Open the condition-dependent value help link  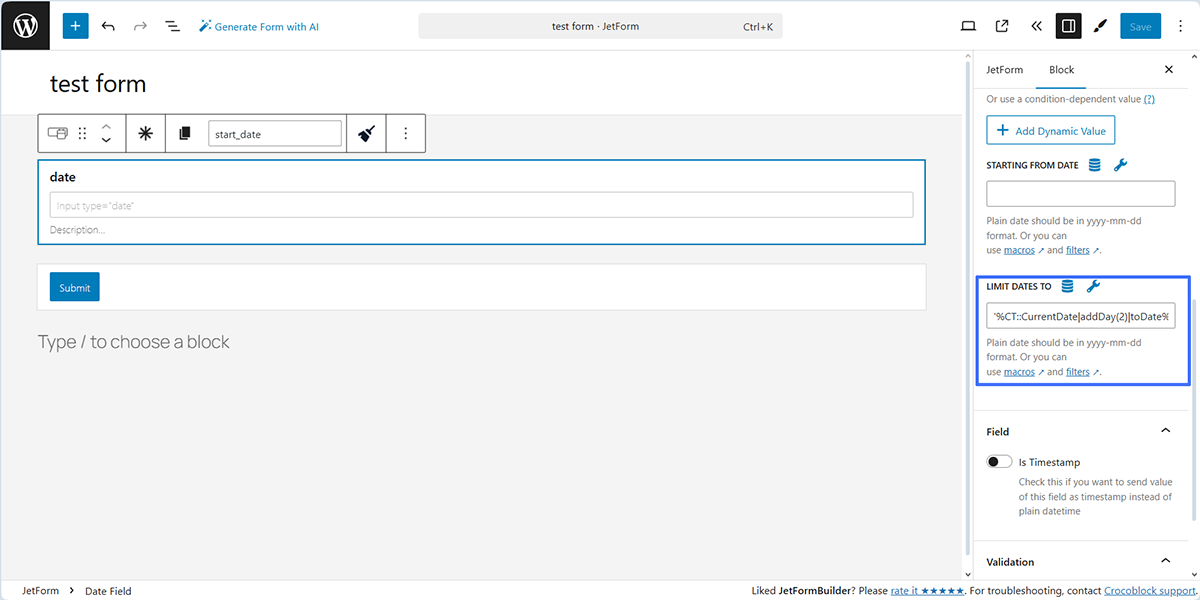1149,99
